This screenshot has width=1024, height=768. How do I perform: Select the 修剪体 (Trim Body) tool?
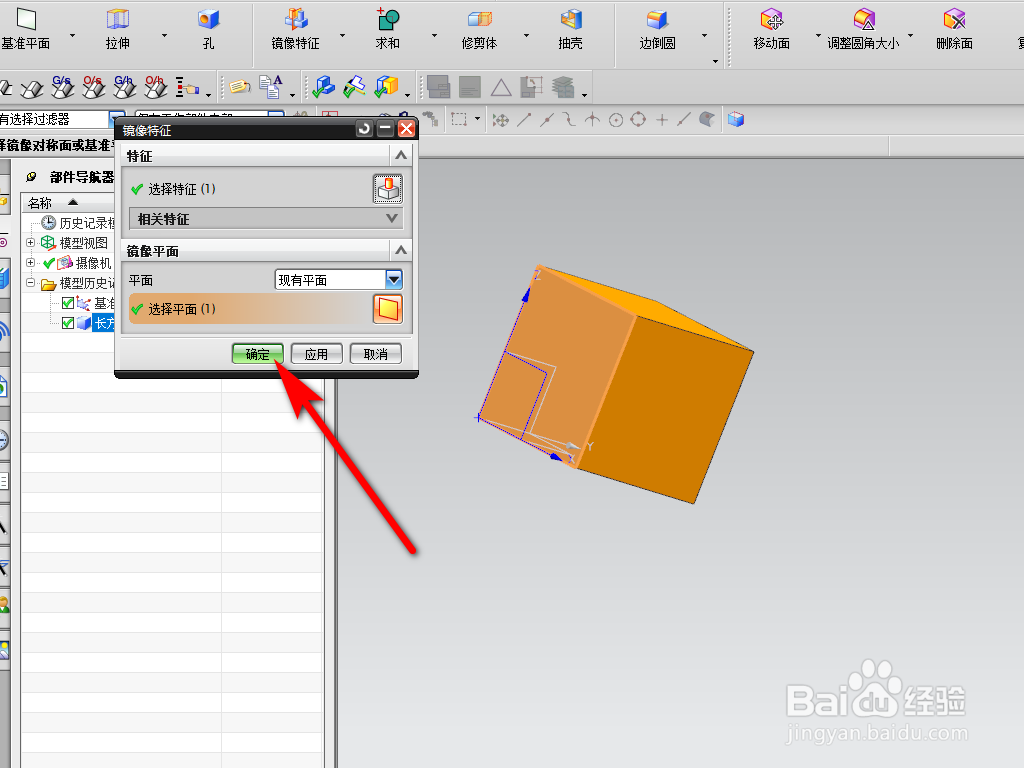coord(479,29)
